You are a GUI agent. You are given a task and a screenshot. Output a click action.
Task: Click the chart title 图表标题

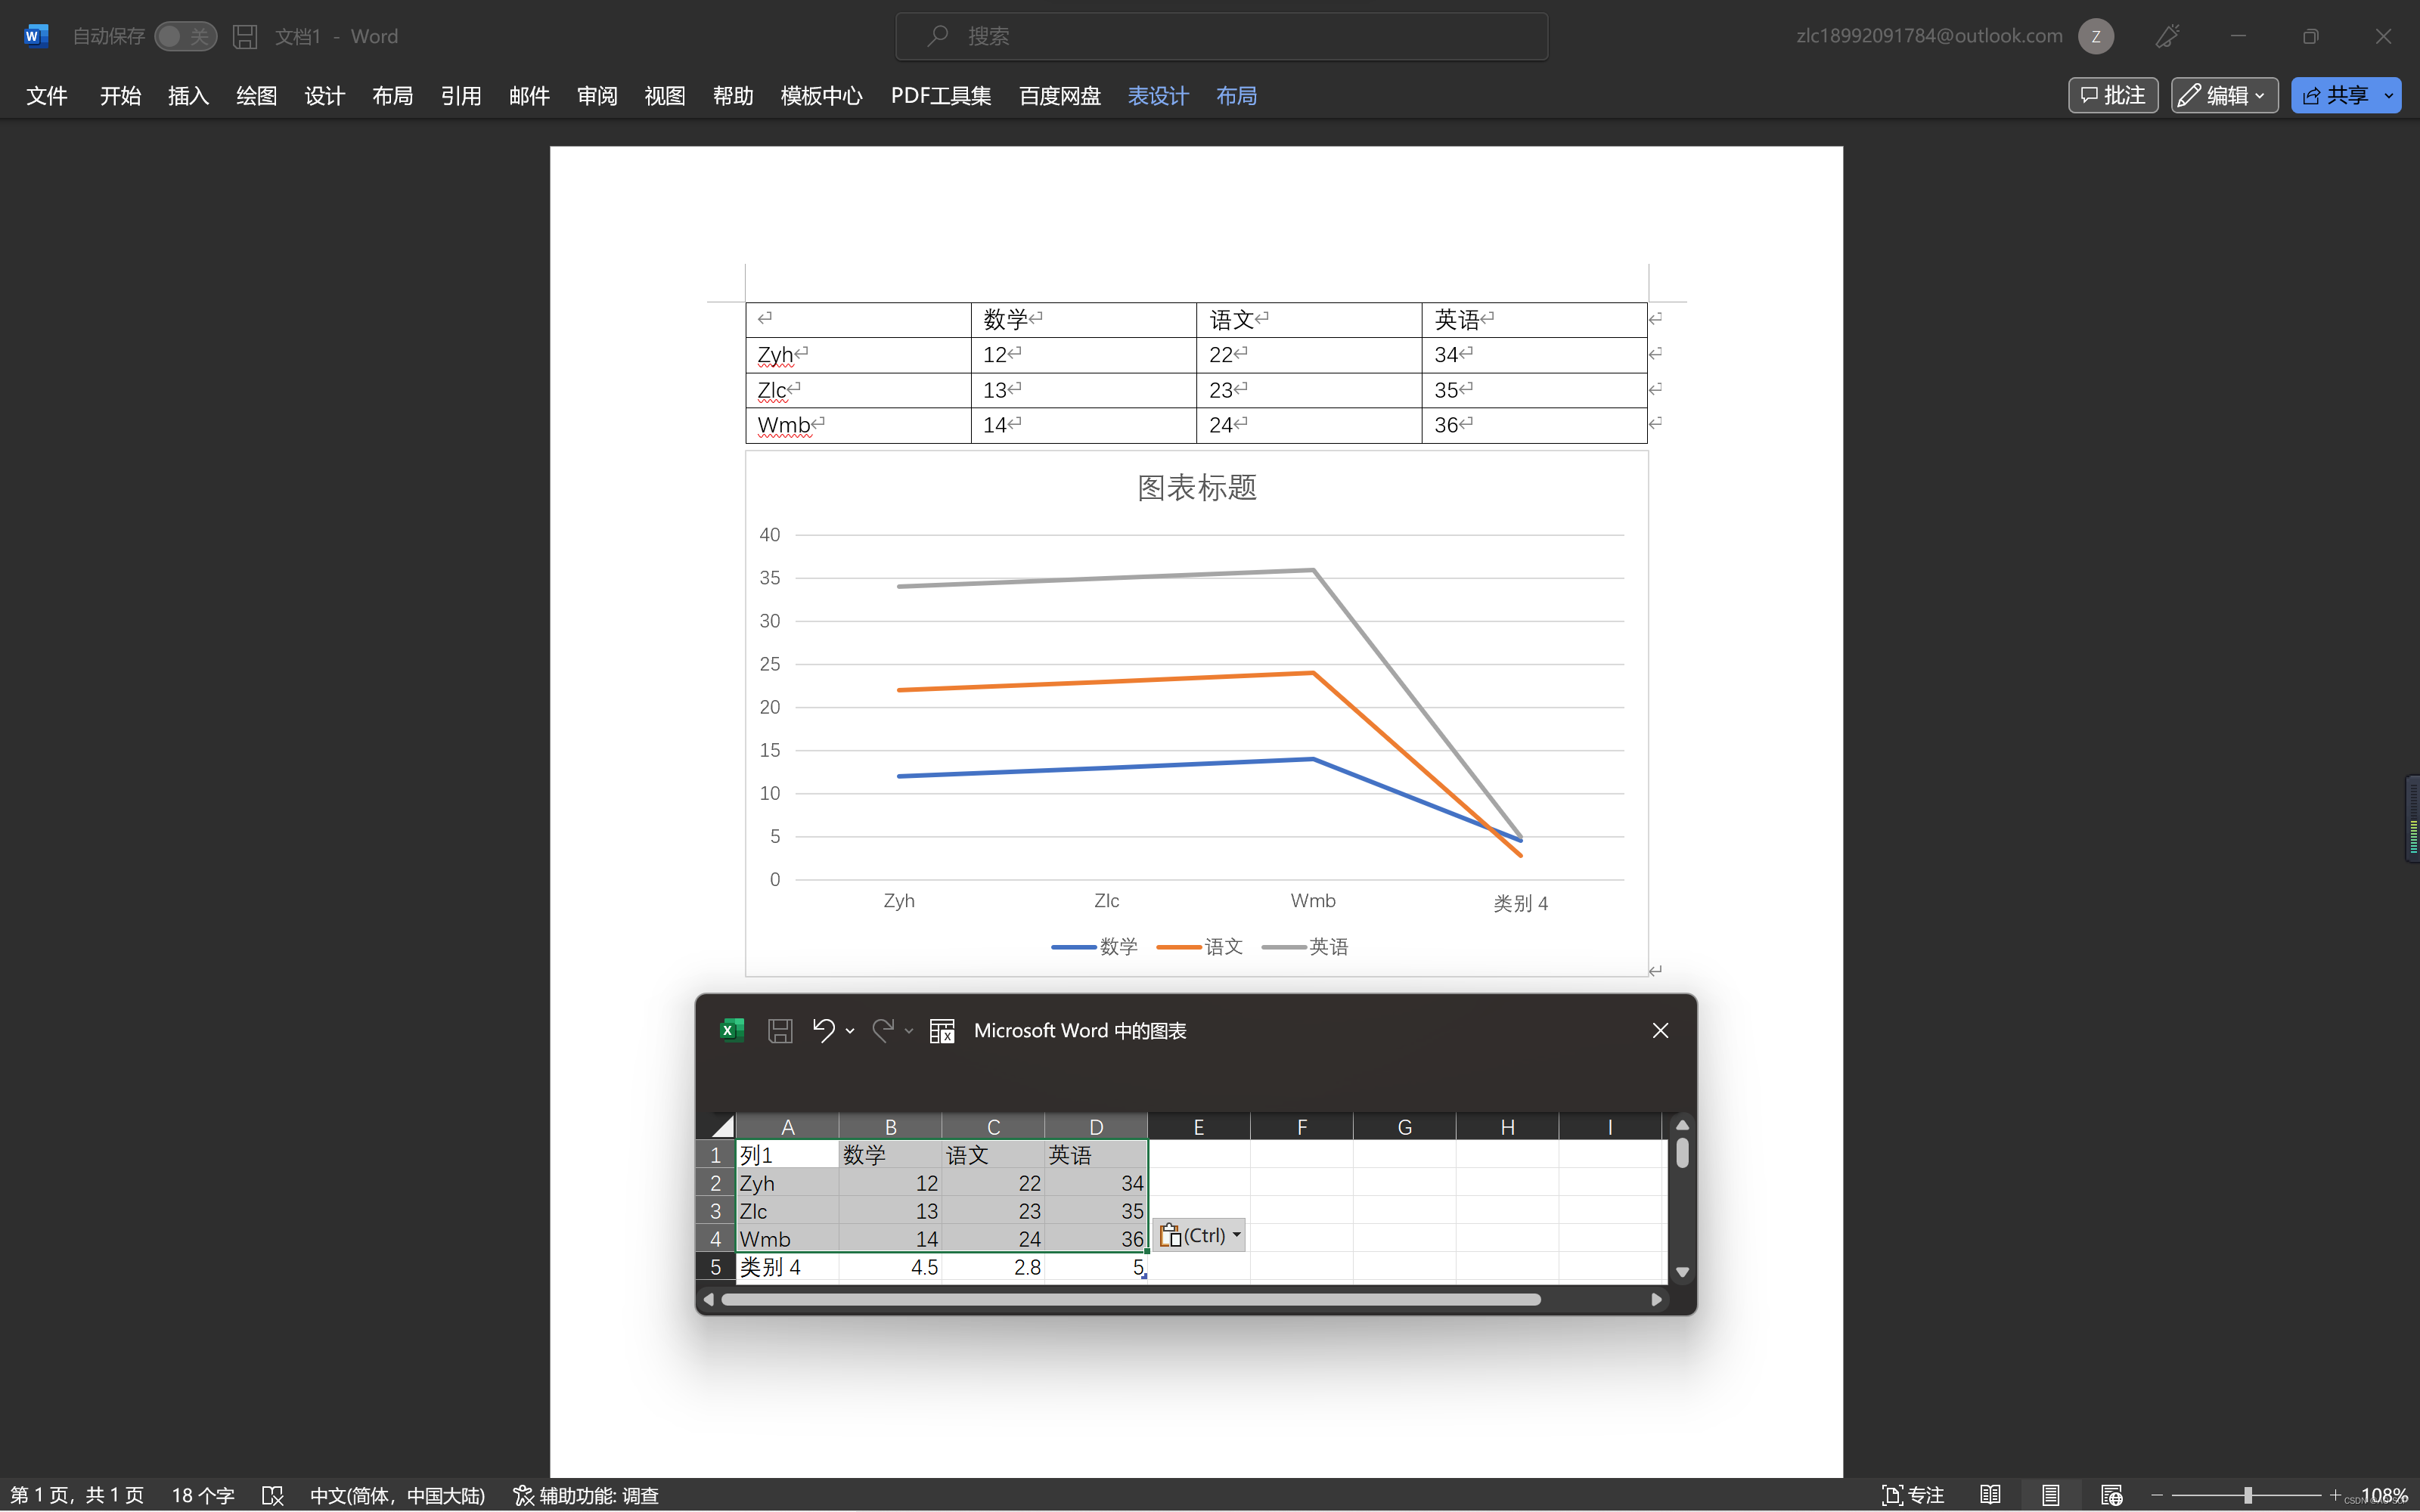[1197, 487]
